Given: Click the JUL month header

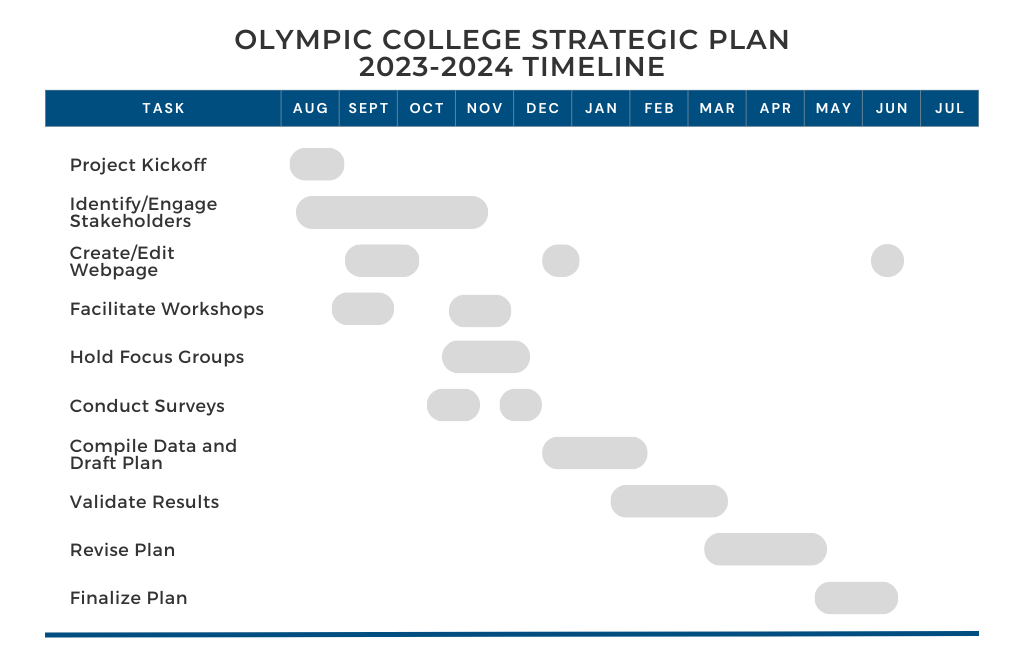Looking at the screenshot, I should coord(949,108).
